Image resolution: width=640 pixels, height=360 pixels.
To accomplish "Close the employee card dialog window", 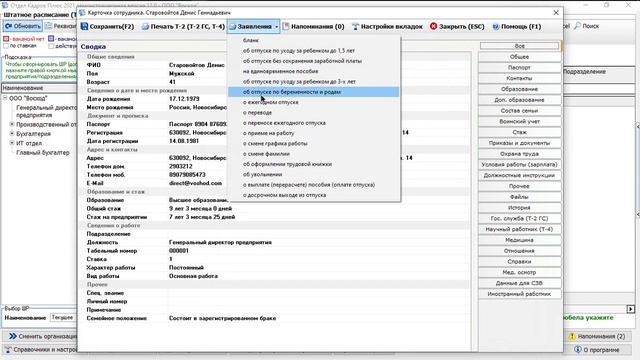I will coord(556,13).
